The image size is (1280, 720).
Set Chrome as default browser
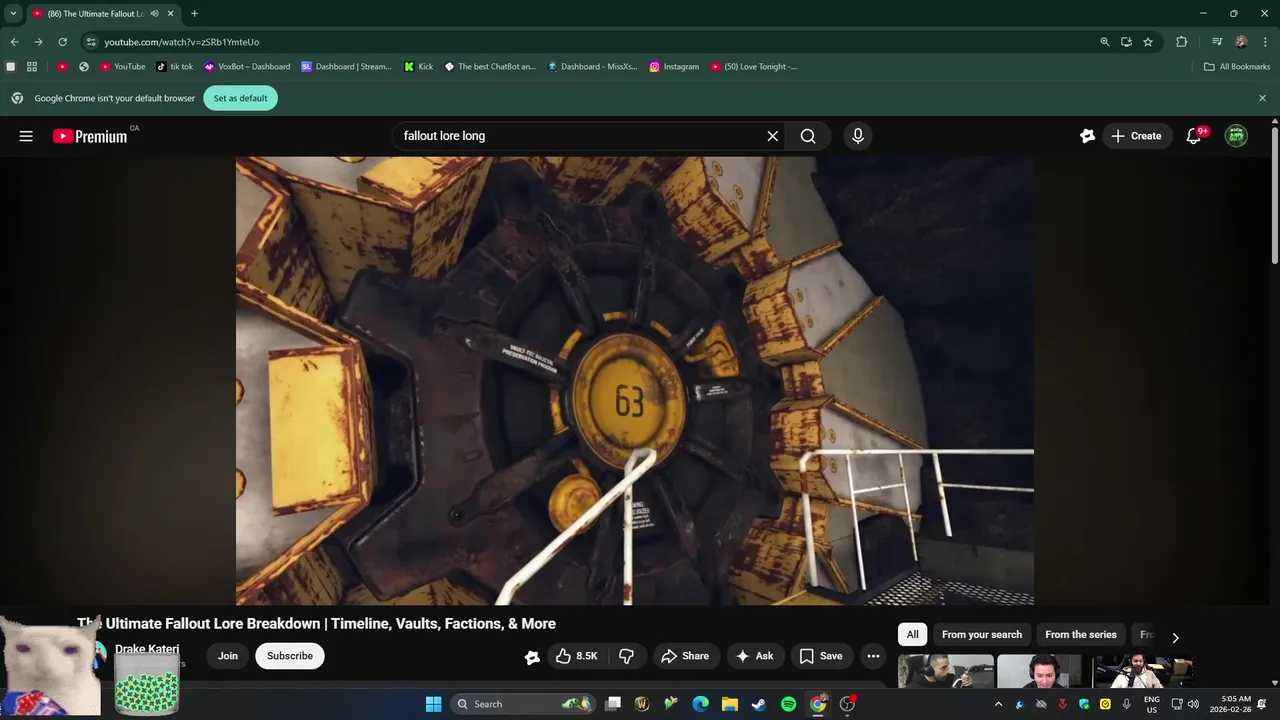click(241, 98)
